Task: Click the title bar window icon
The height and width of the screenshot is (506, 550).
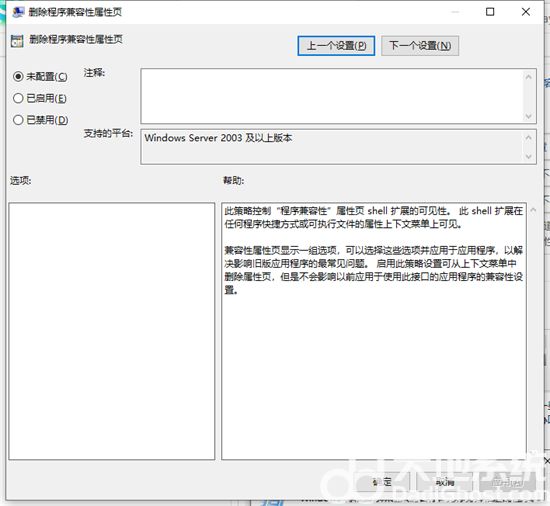Action: 18,12
